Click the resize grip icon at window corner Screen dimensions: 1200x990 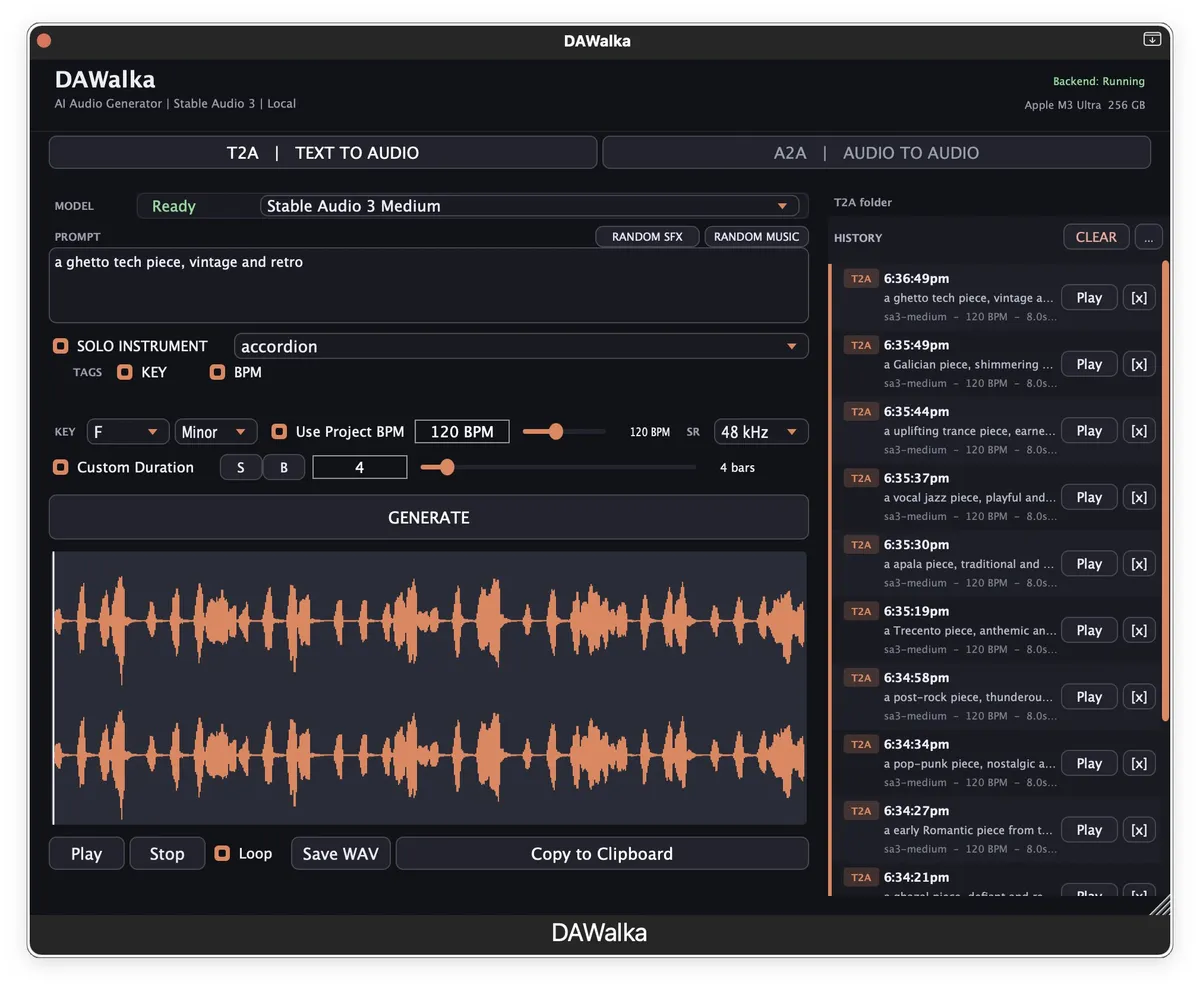click(1159, 905)
